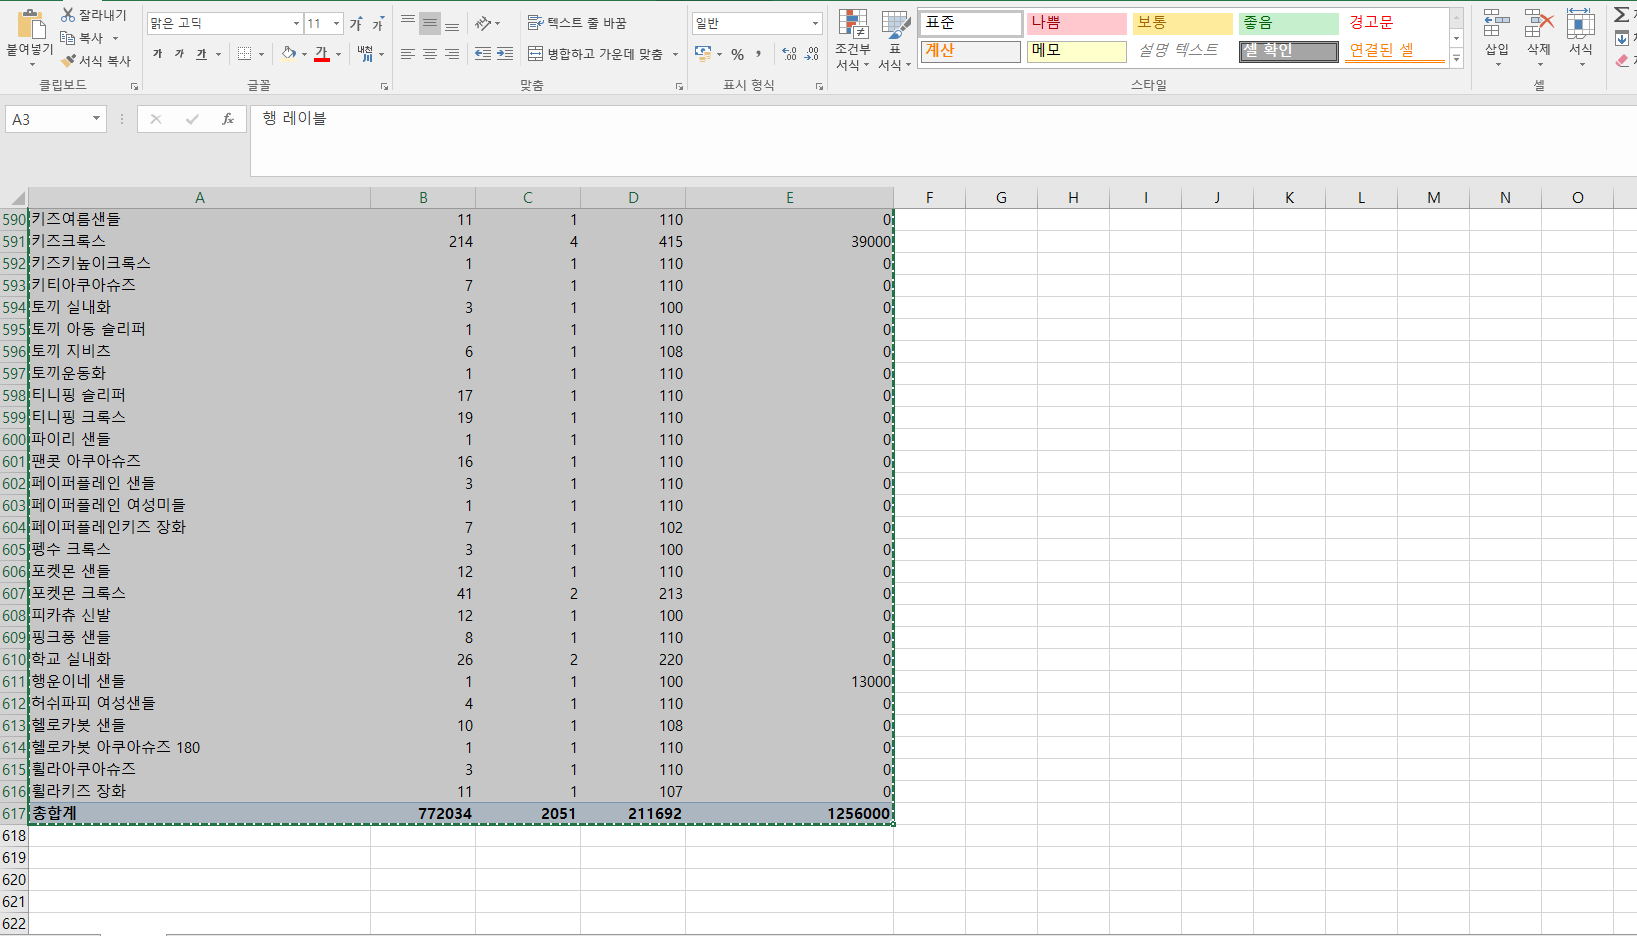This screenshot has height=936, width=1637.
Task: Apply comma style number format
Action: click(759, 54)
